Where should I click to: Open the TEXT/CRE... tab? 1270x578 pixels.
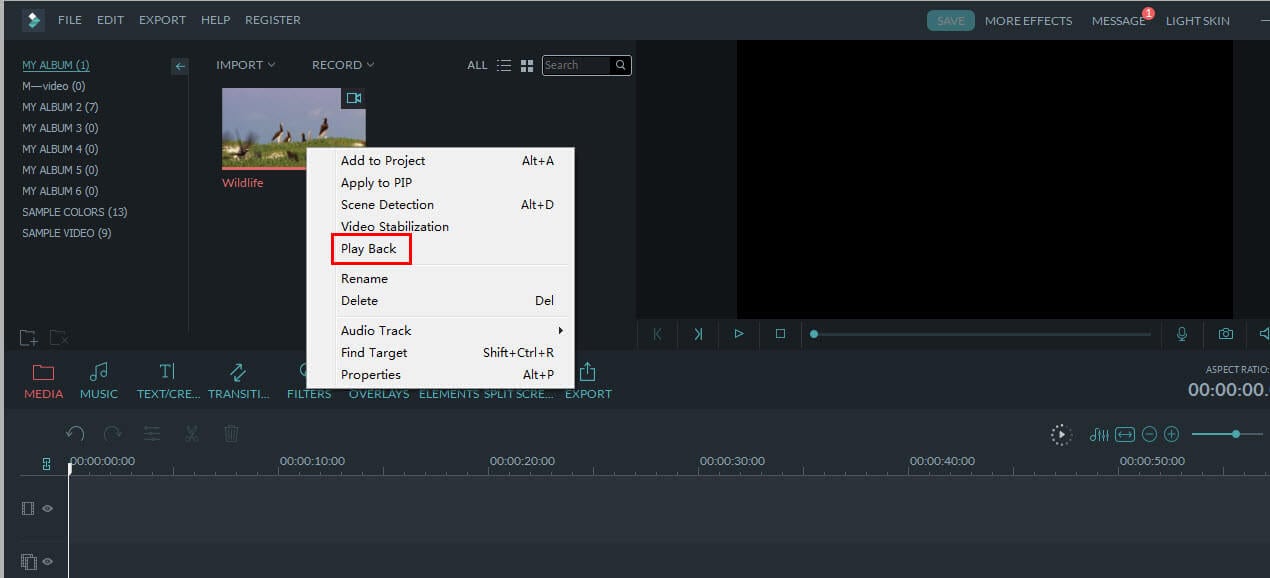(168, 381)
